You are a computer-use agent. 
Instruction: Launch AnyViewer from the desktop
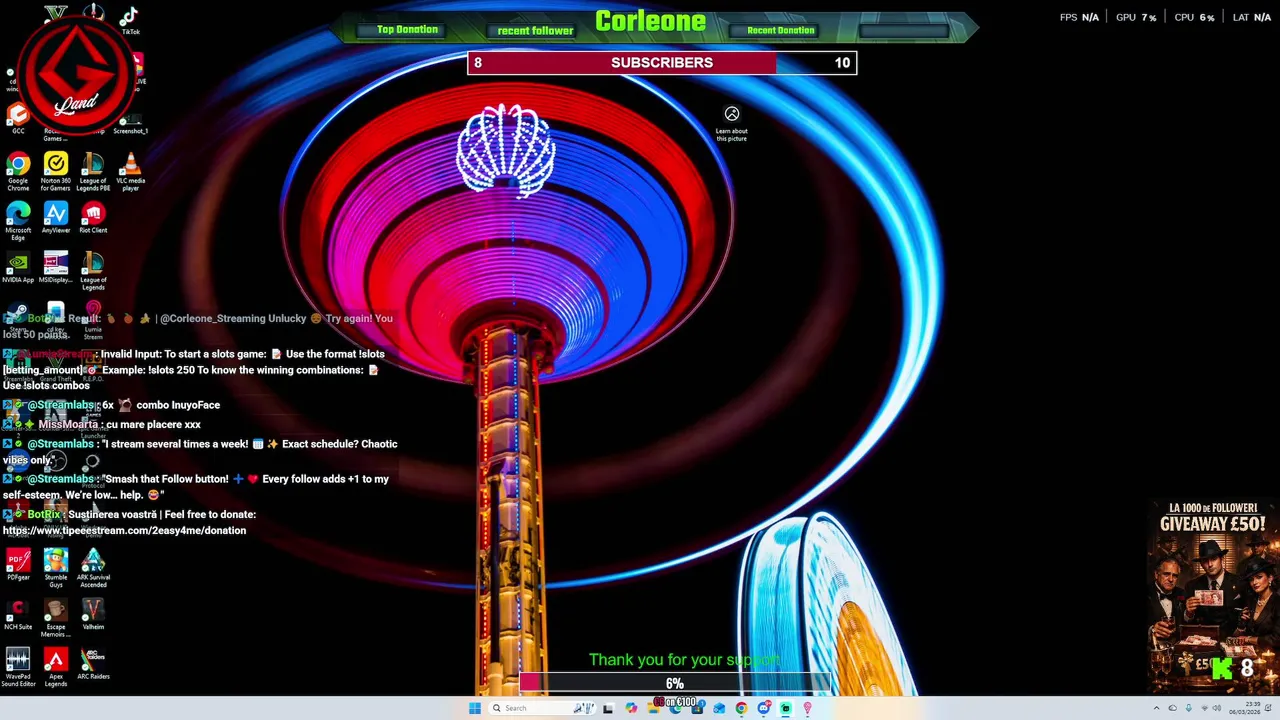(x=56, y=219)
